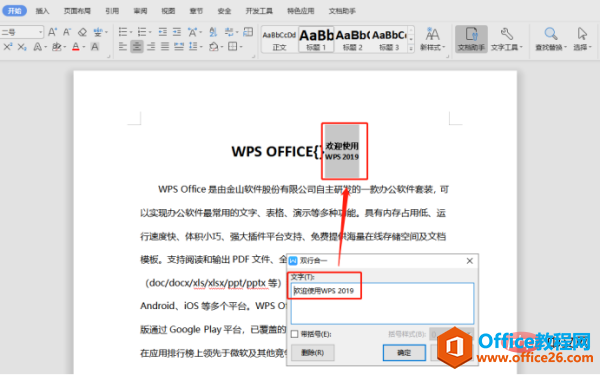This screenshot has height=375, width=600.
Task: Open the font size combo box
Action: pyautogui.click(x=21, y=32)
